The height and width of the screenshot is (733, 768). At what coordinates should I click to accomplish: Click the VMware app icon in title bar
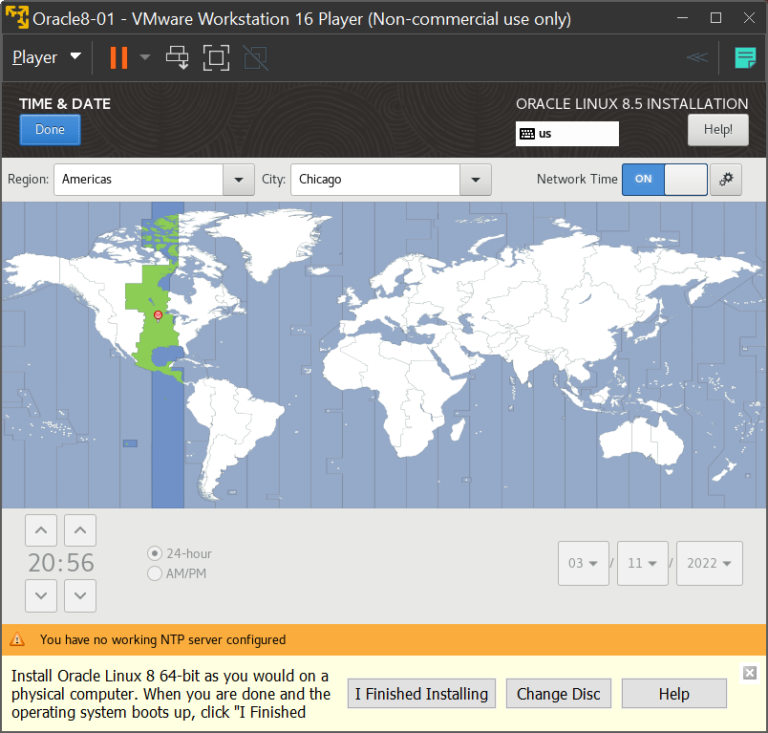pos(17,18)
